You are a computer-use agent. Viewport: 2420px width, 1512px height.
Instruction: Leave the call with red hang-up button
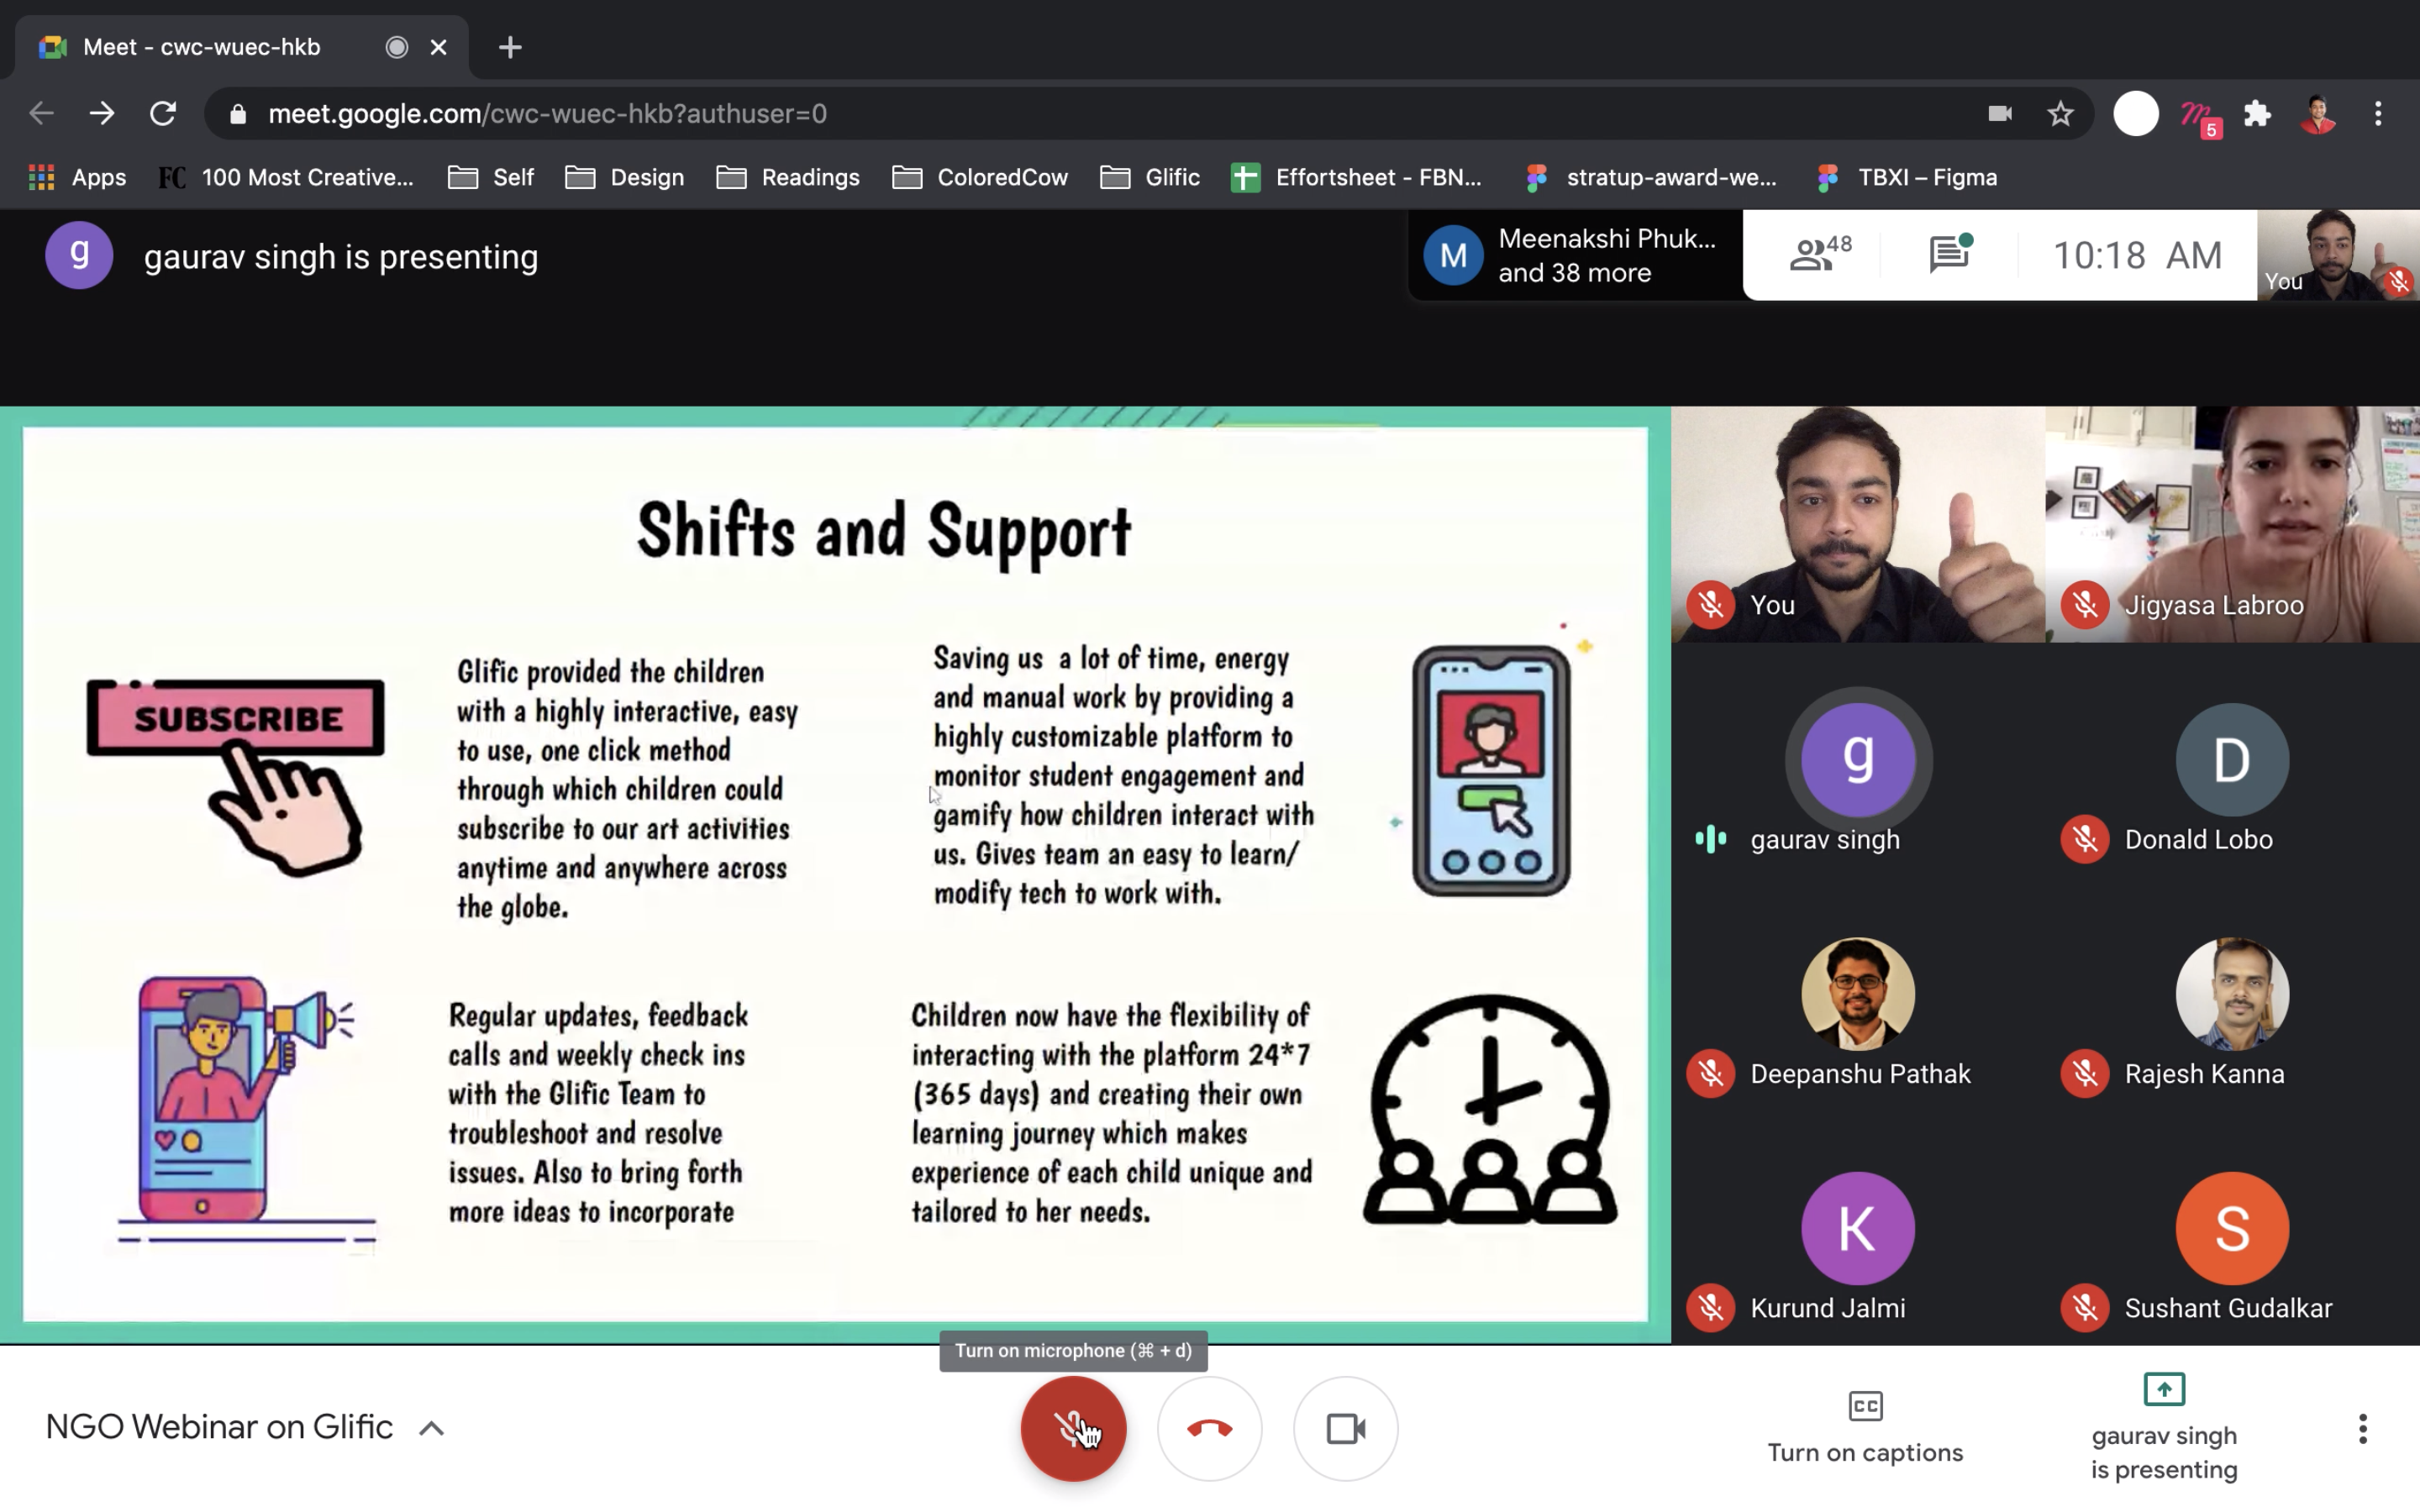1209,1428
